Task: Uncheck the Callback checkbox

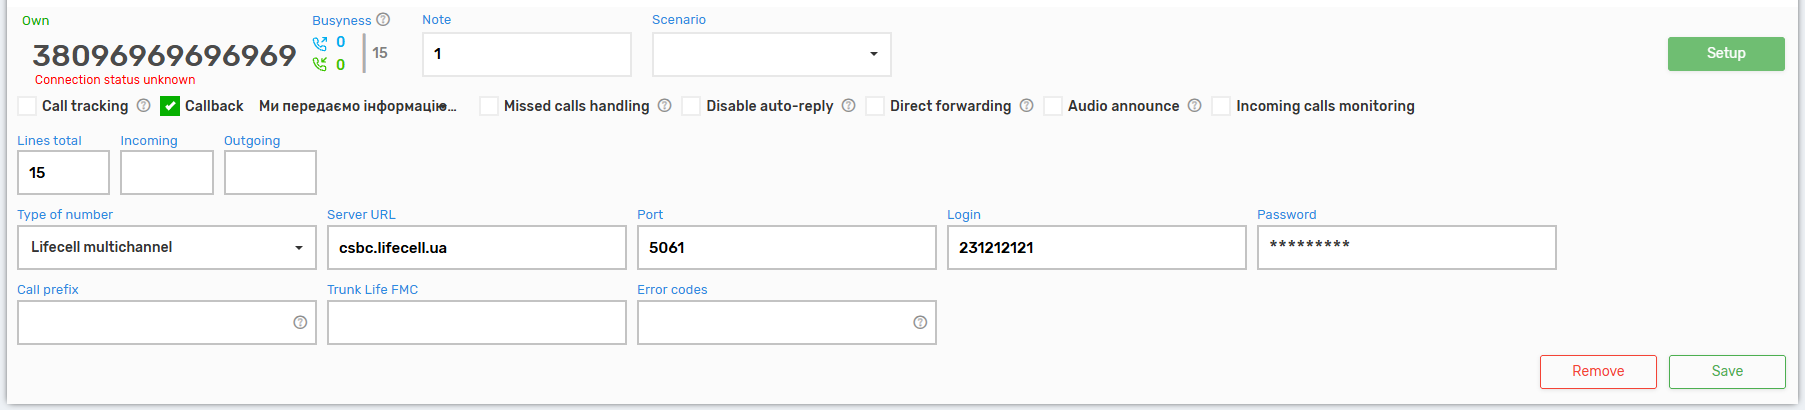Action: 170,106
